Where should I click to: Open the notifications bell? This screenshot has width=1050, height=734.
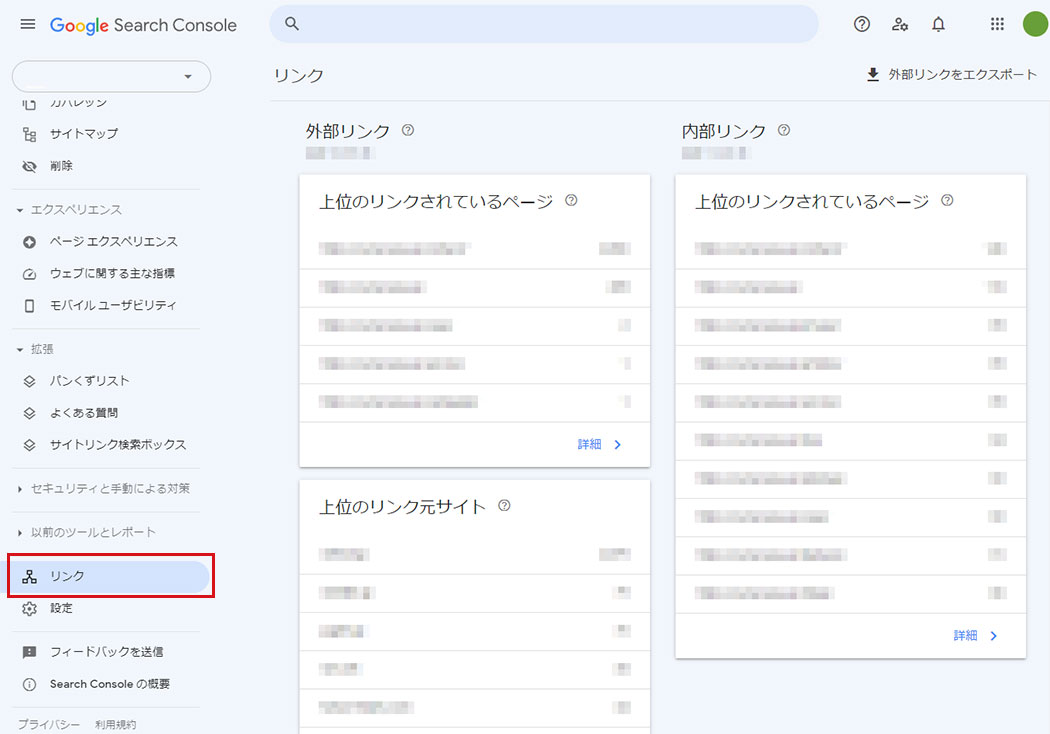pyautogui.click(x=938, y=25)
